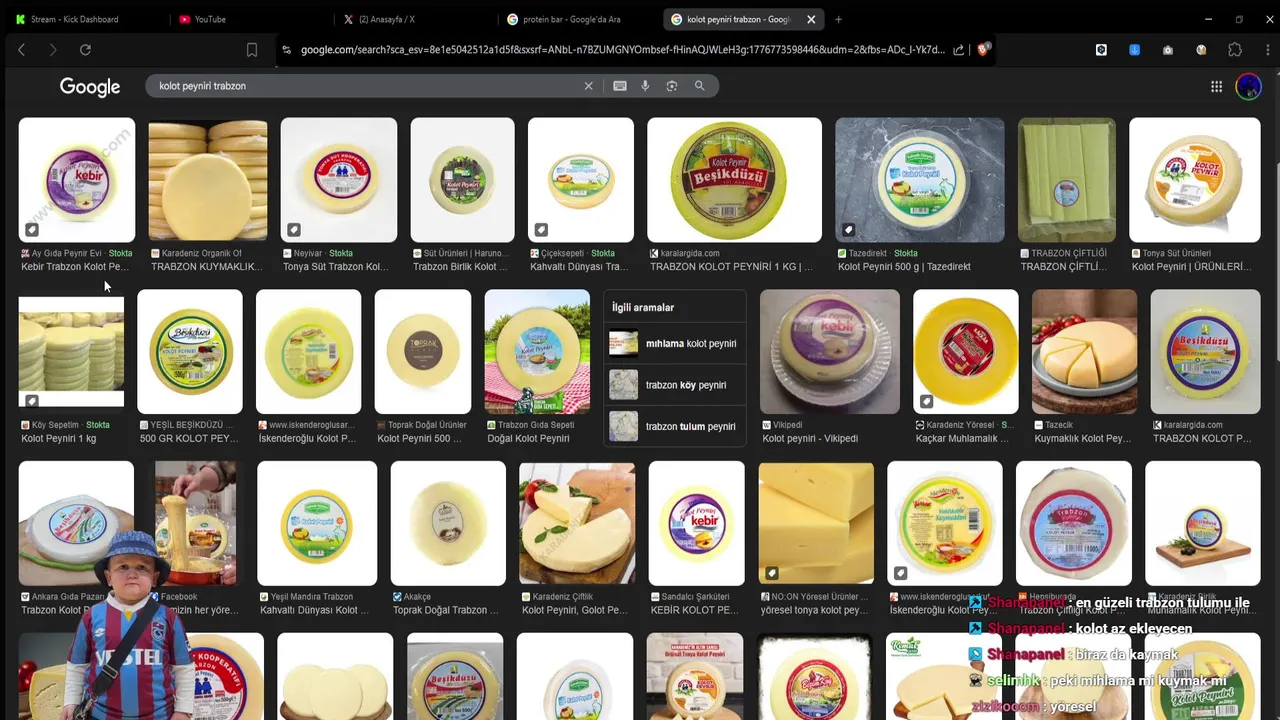This screenshot has width=1280, height=720.
Task: Open Tonya Süt Trabzon Kolot image
Action: click(339, 180)
